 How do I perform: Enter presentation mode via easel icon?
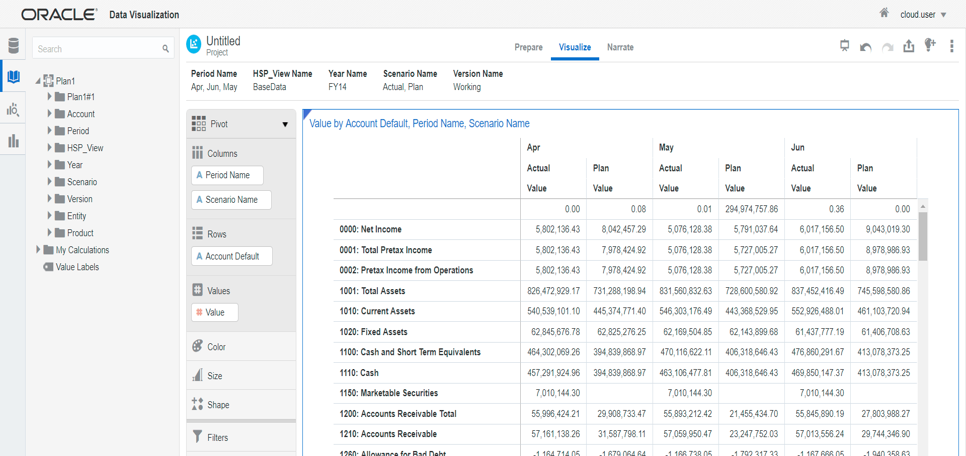tap(845, 46)
